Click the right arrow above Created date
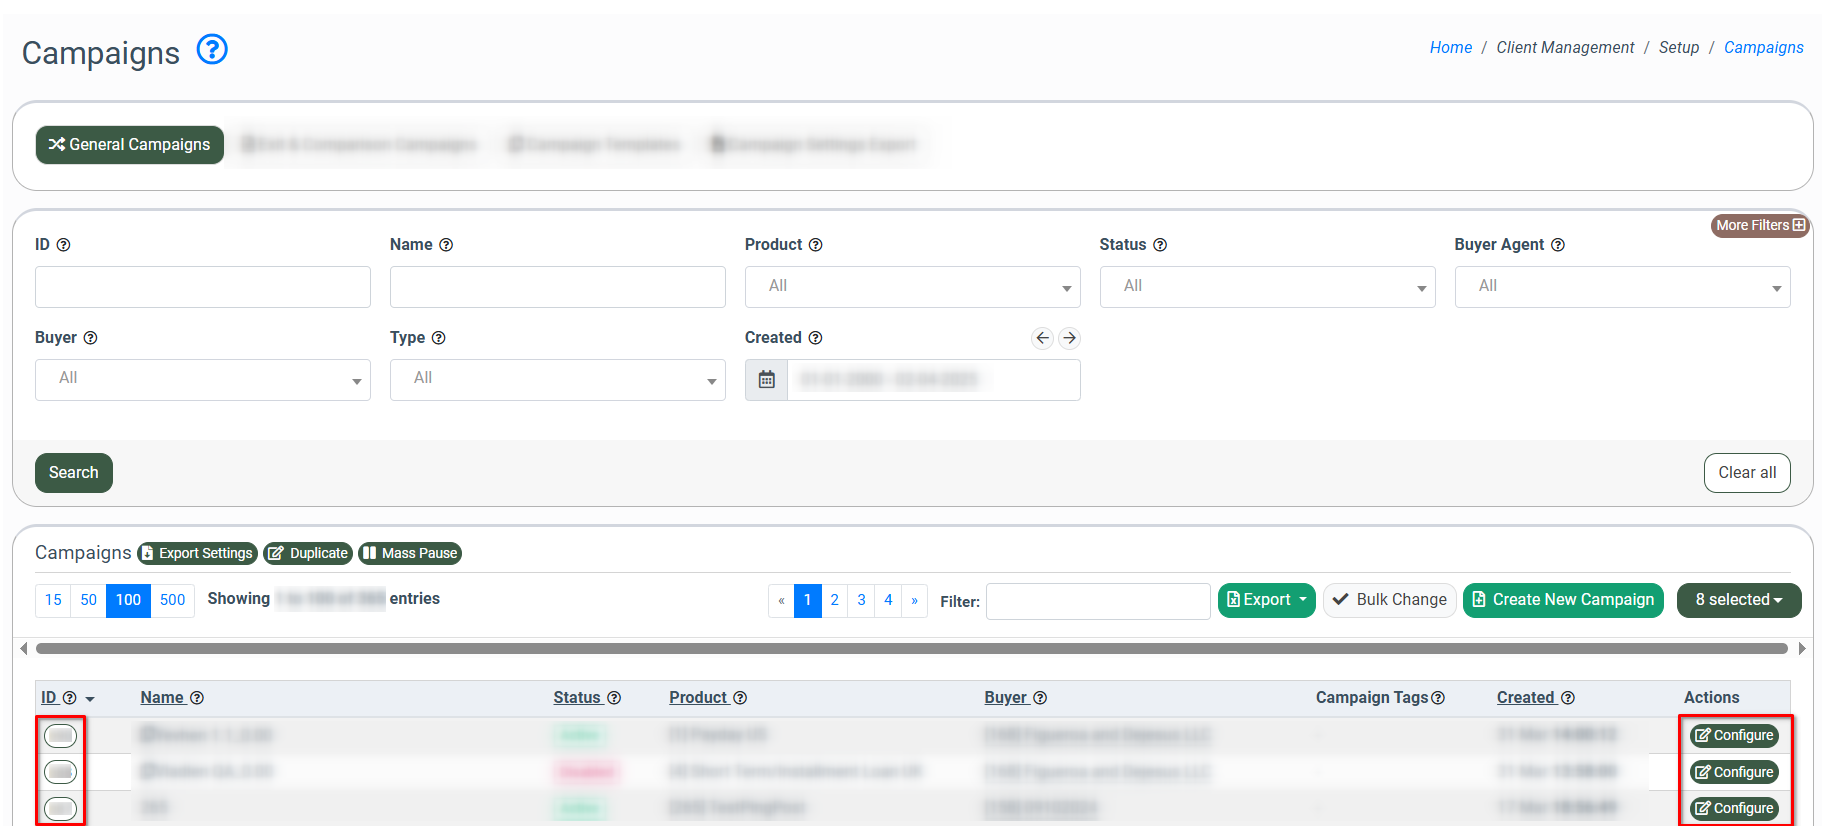Image resolution: width=1822 pixels, height=826 pixels. (1069, 338)
